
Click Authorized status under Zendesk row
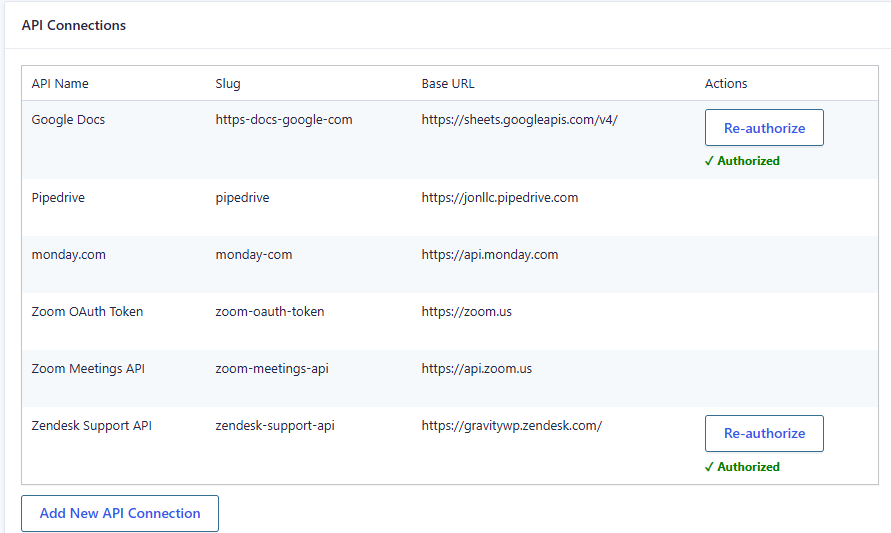[742, 467]
